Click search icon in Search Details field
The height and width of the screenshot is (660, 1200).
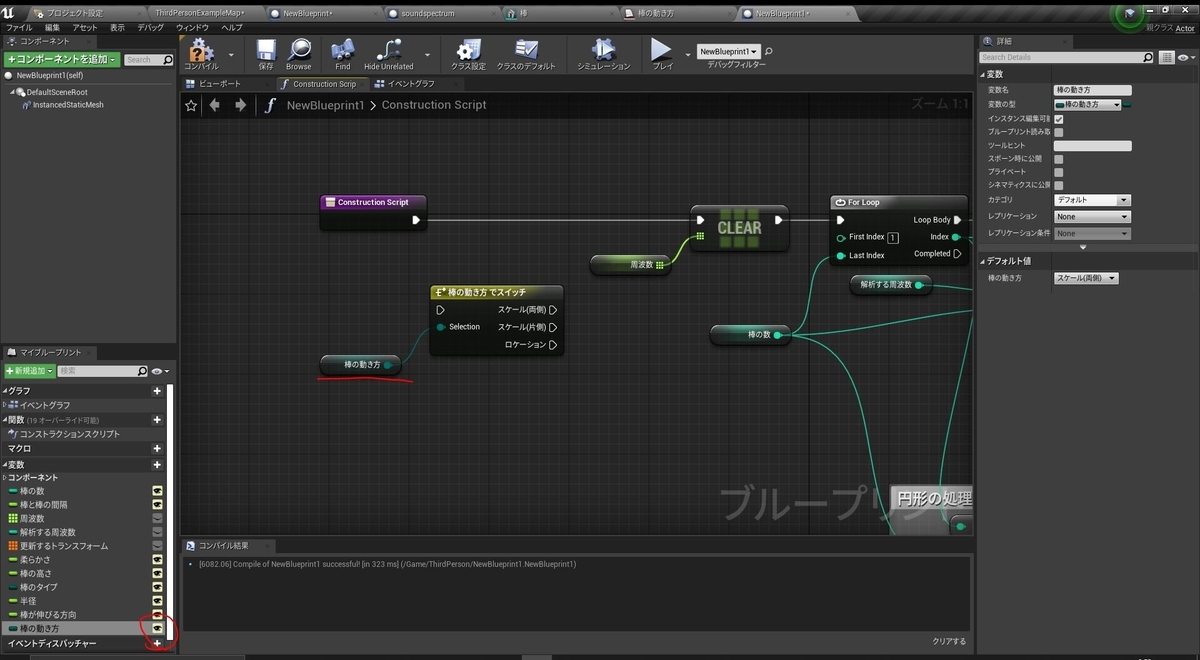click(x=1150, y=58)
